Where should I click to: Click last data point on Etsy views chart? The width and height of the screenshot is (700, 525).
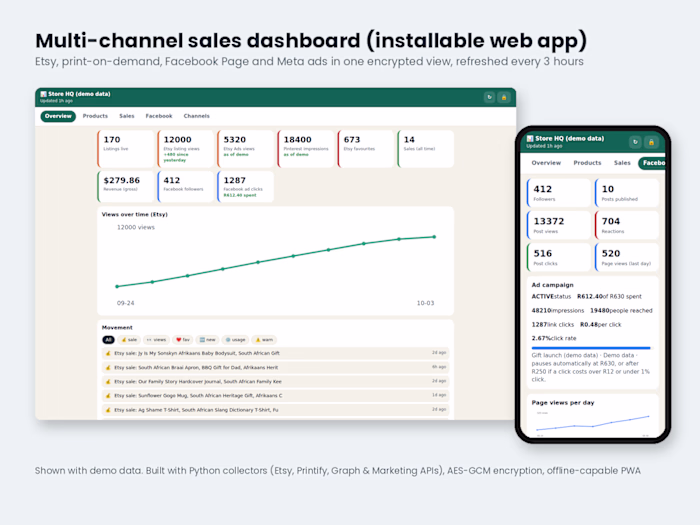point(434,237)
